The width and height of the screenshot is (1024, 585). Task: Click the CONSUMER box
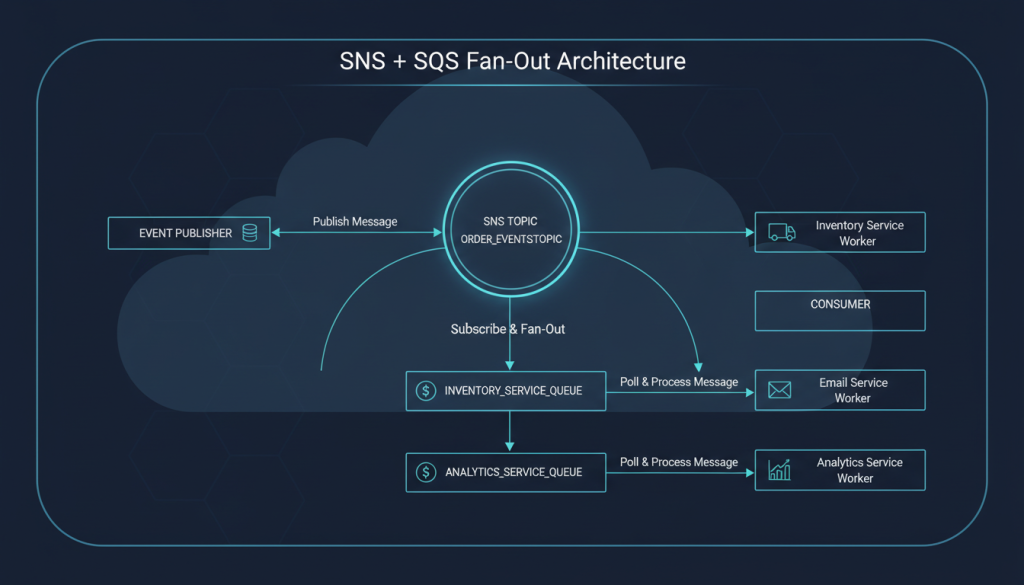(840, 310)
